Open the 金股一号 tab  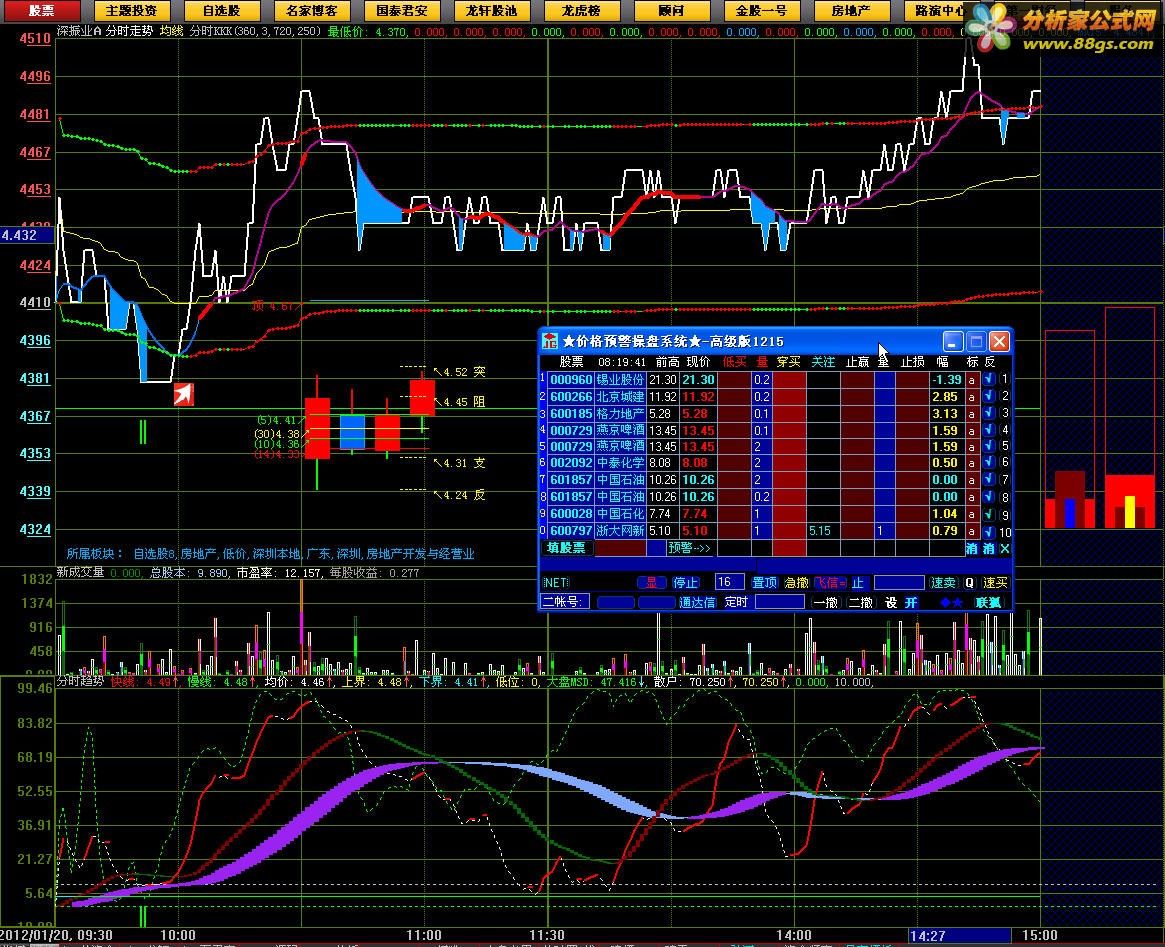pyautogui.click(x=761, y=10)
